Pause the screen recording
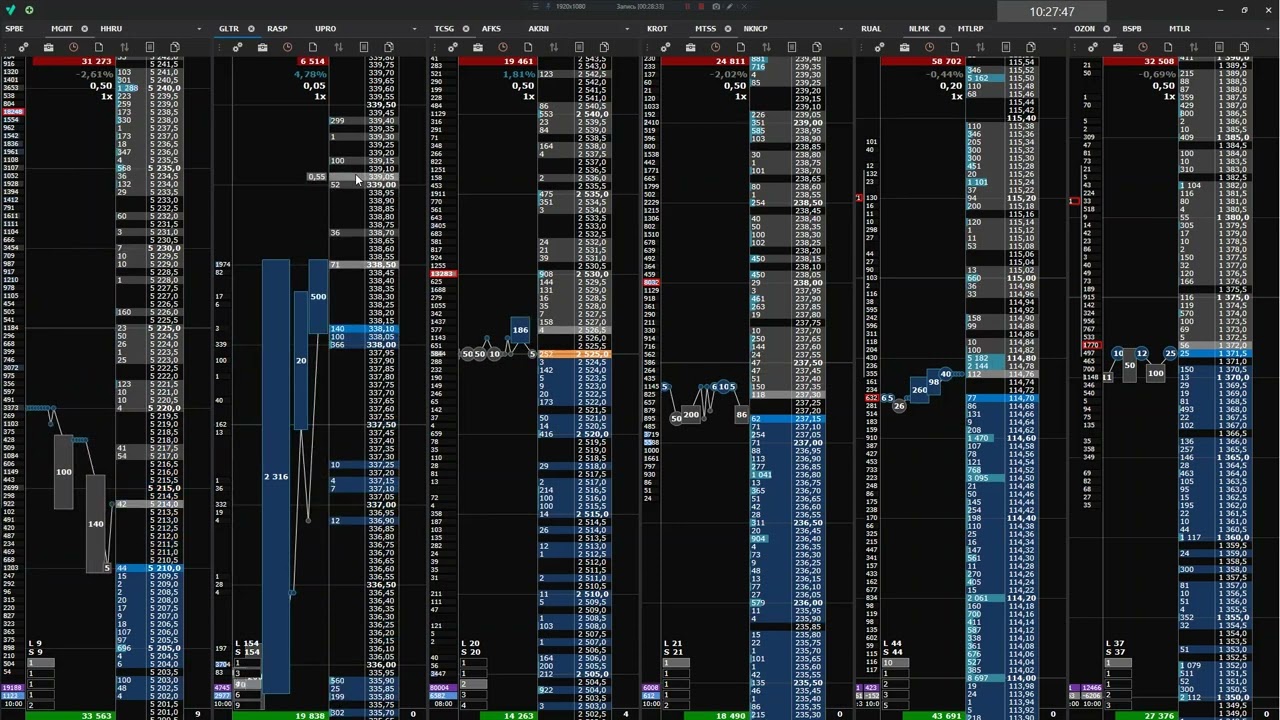The height and width of the screenshot is (720, 1280). coord(687,7)
